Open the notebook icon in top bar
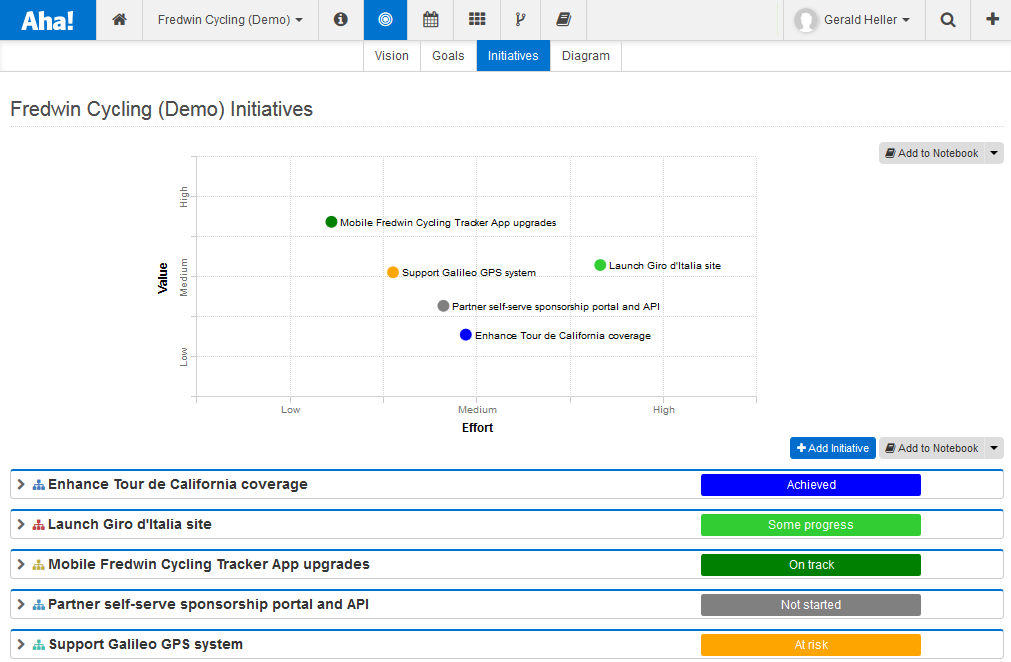This screenshot has height=662, width=1011. (x=564, y=20)
